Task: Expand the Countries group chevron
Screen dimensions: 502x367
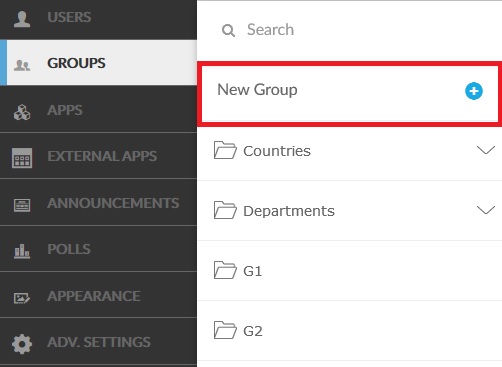Action: [486, 150]
